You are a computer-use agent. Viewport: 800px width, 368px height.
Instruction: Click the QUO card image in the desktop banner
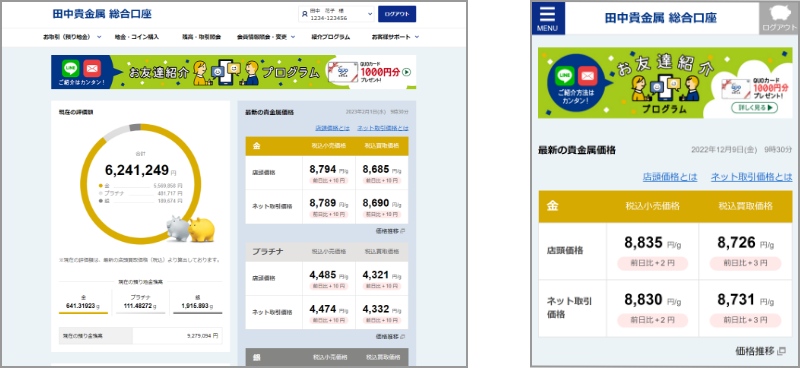pos(342,72)
